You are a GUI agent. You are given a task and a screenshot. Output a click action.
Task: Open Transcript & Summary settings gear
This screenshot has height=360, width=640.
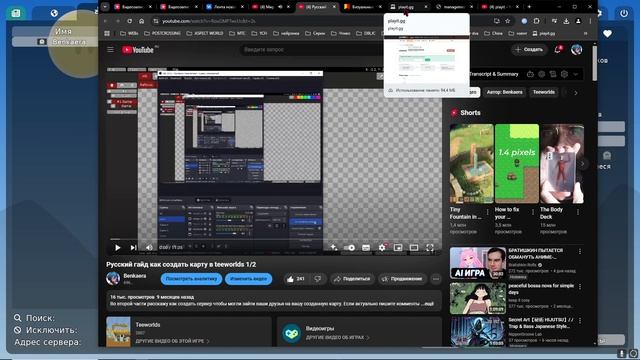[x=564, y=74]
